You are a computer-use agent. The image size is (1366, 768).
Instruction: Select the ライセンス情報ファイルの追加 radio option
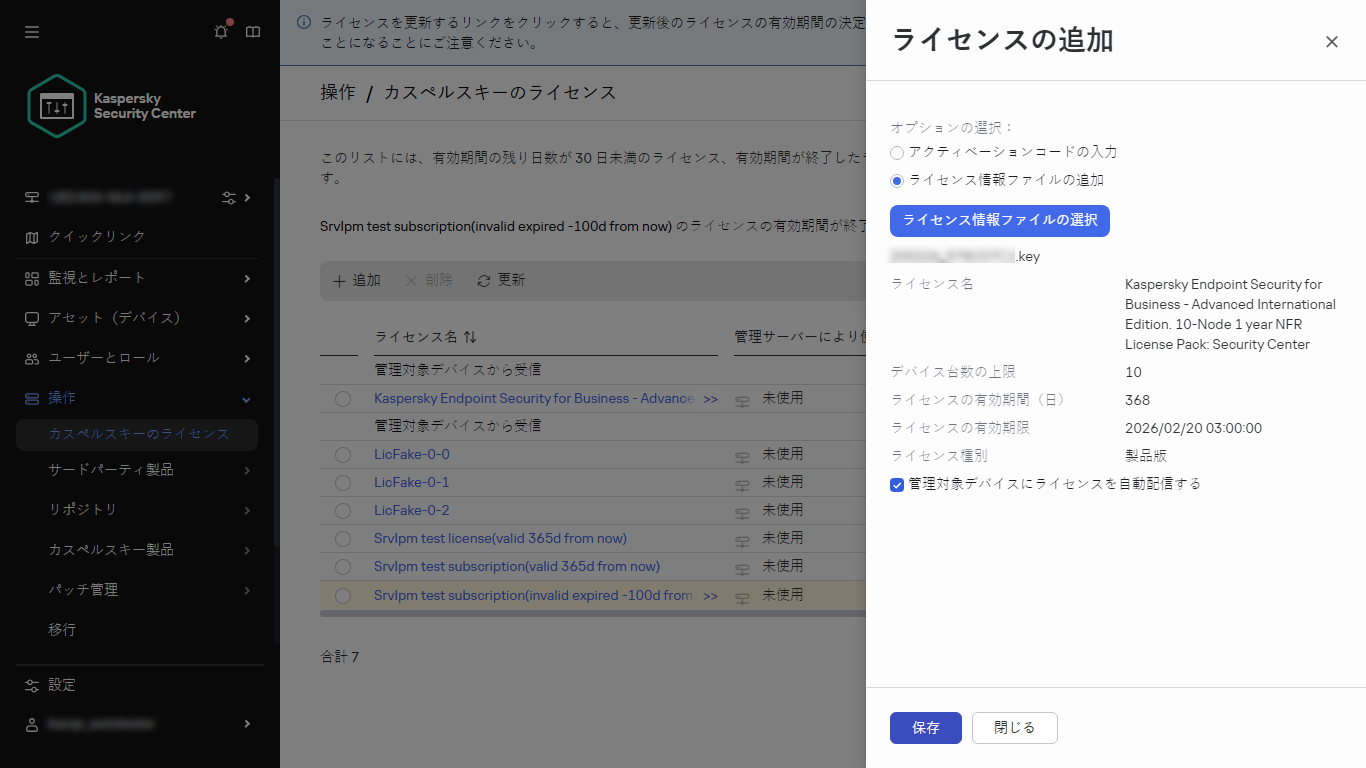tap(897, 180)
